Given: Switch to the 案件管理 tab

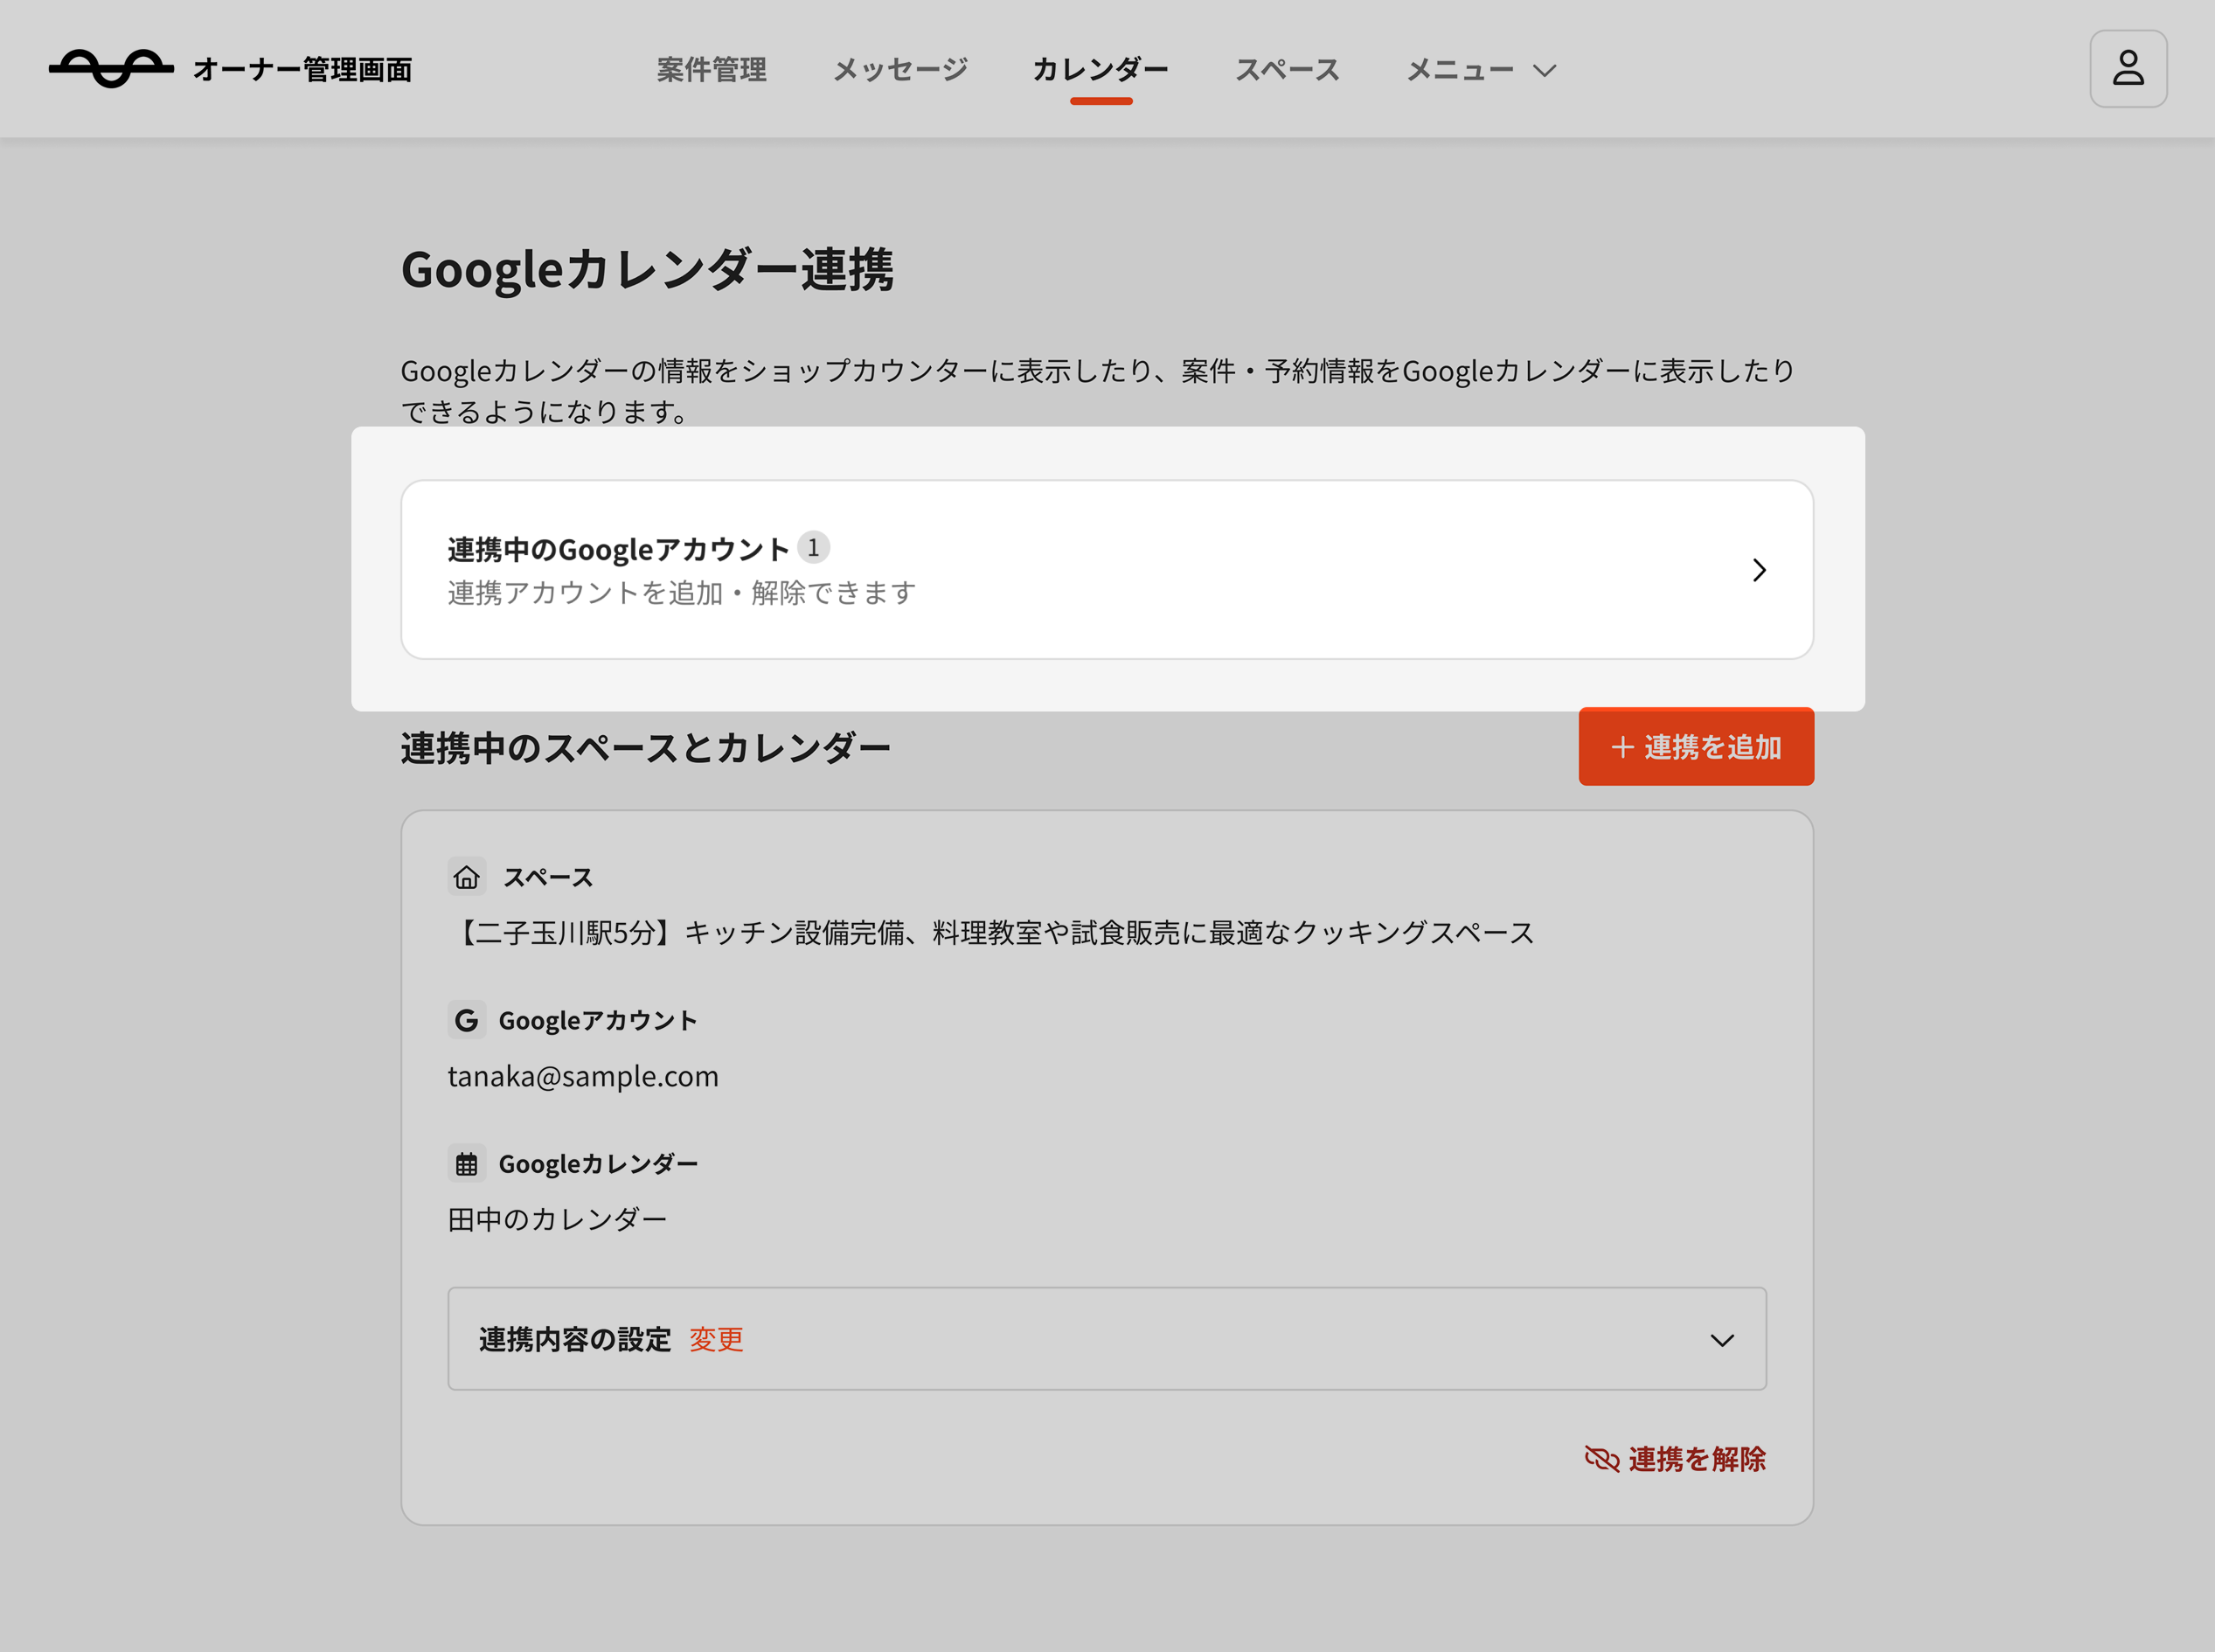Looking at the screenshot, I should 711,69.
